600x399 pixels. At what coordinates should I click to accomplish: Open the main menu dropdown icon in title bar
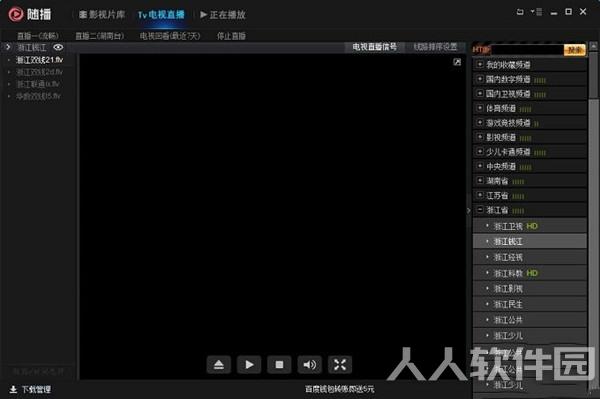coord(536,12)
